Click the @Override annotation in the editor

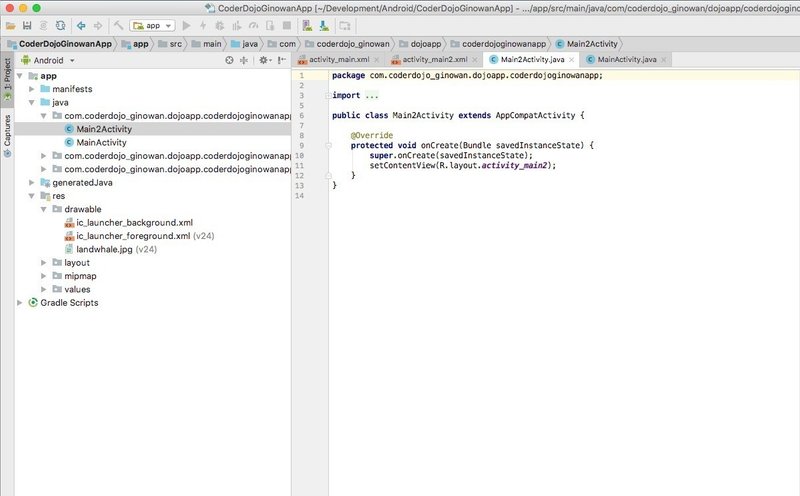pos(372,135)
